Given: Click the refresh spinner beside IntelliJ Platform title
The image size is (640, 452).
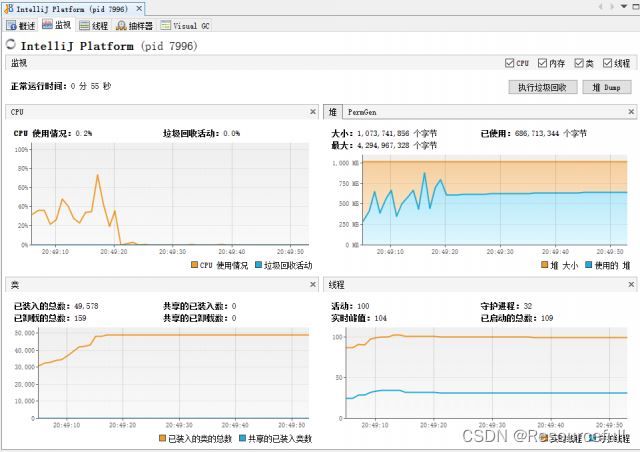Looking at the screenshot, I should [11, 44].
